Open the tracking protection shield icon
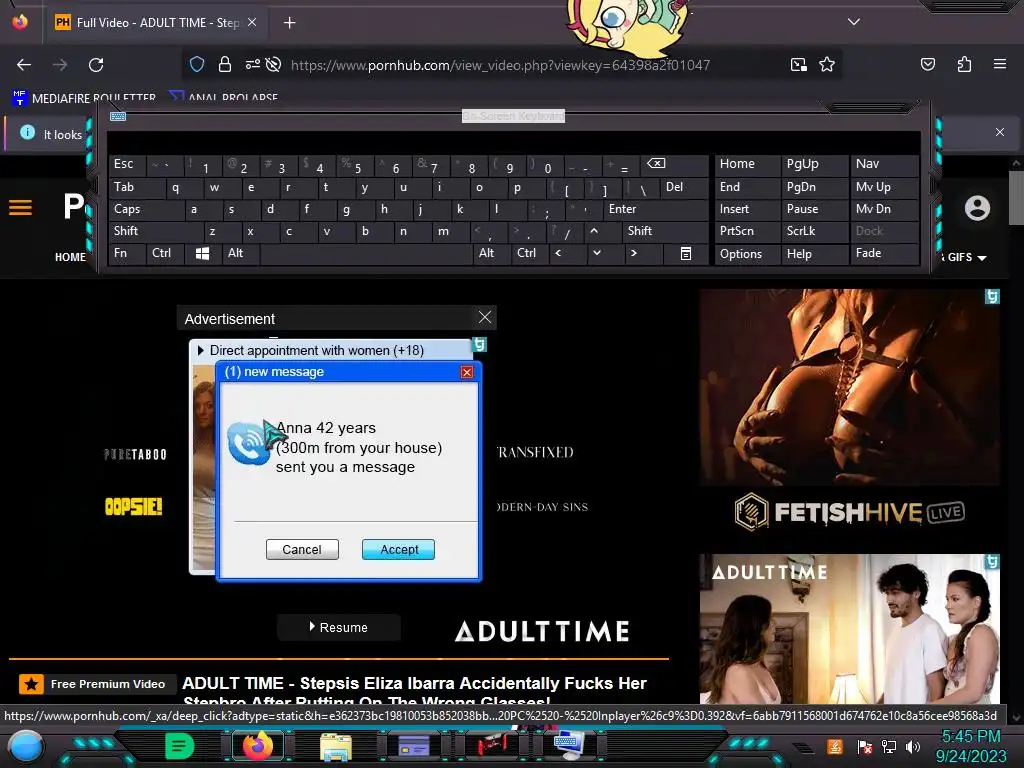 197,64
